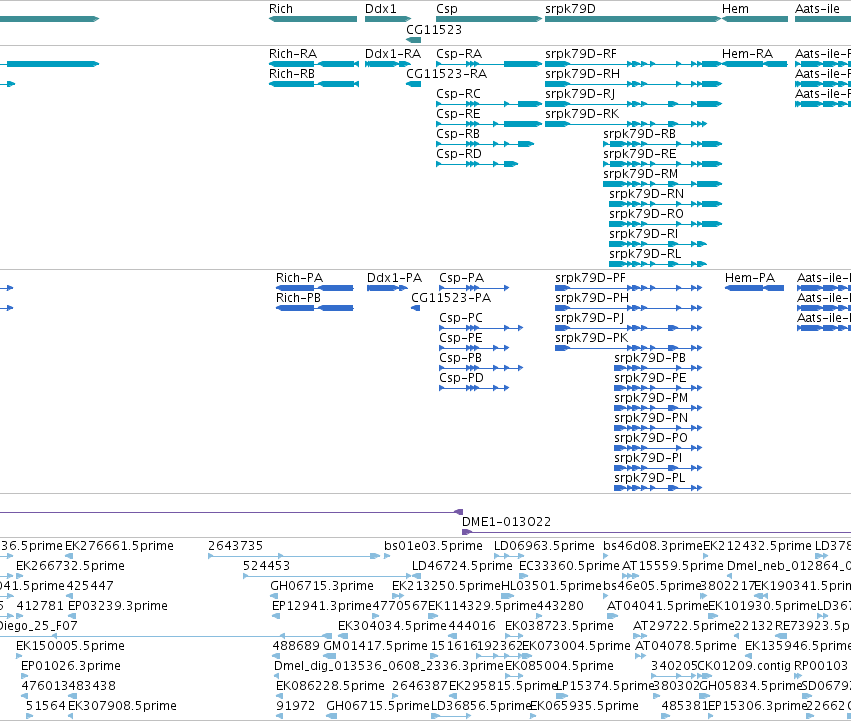The height and width of the screenshot is (721, 851).
Task: Select the srpk79D-RB transcript label
Action: coord(639,135)
